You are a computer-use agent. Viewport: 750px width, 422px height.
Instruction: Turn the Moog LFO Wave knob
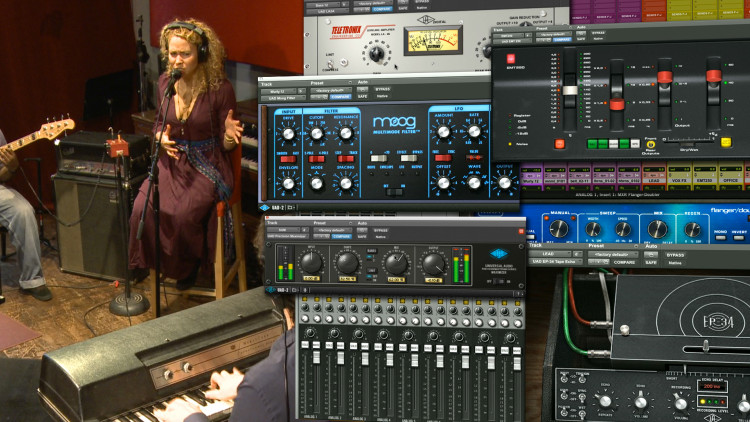(474, 183)
